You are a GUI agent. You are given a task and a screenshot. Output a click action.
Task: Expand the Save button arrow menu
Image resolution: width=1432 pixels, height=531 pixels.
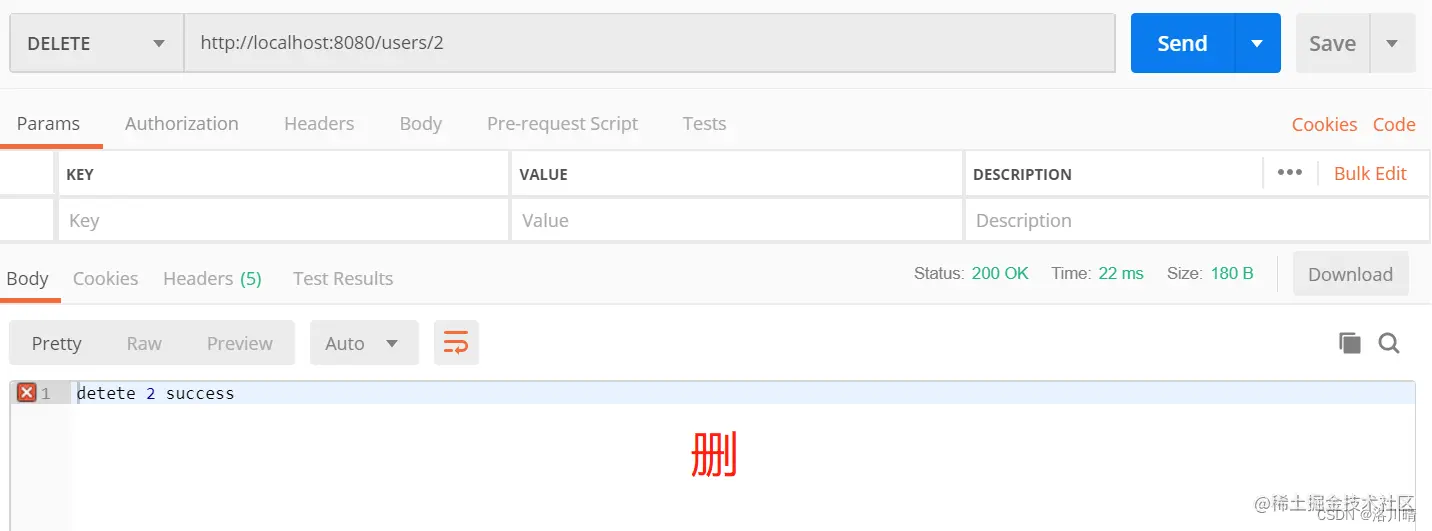[1392, 43]
